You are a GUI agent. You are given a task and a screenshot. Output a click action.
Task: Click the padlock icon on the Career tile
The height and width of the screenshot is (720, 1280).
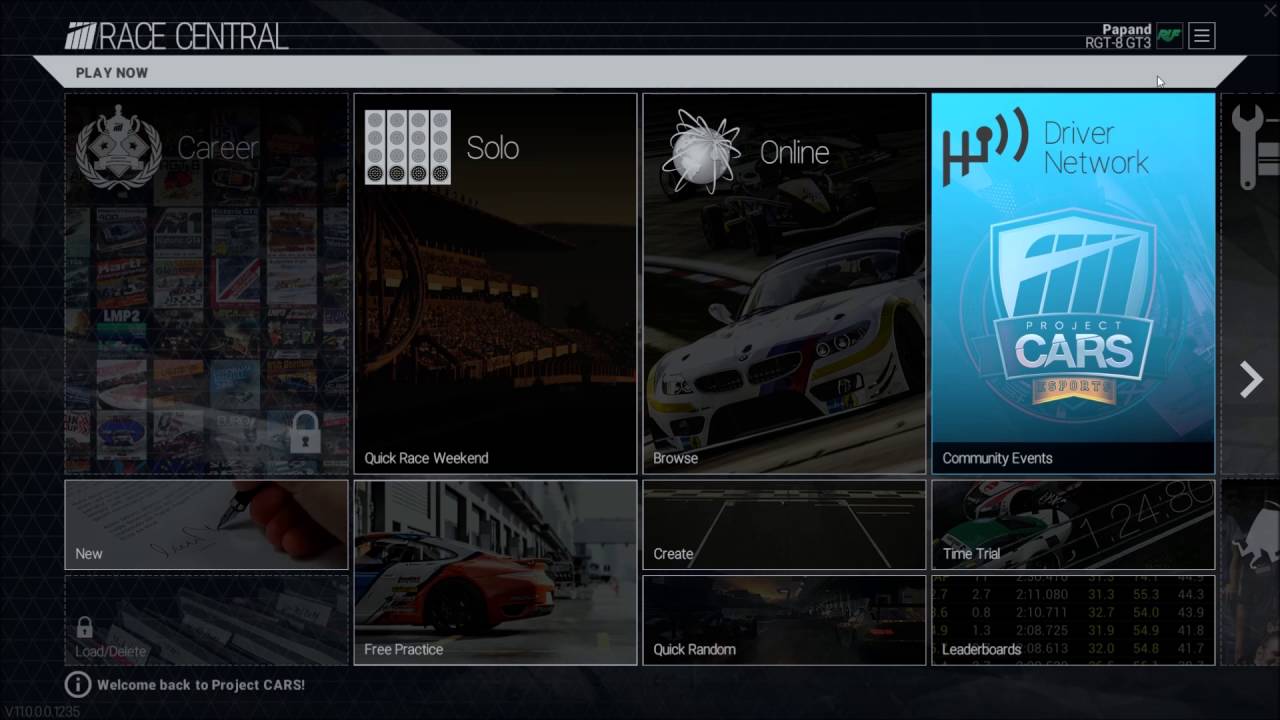305,431
